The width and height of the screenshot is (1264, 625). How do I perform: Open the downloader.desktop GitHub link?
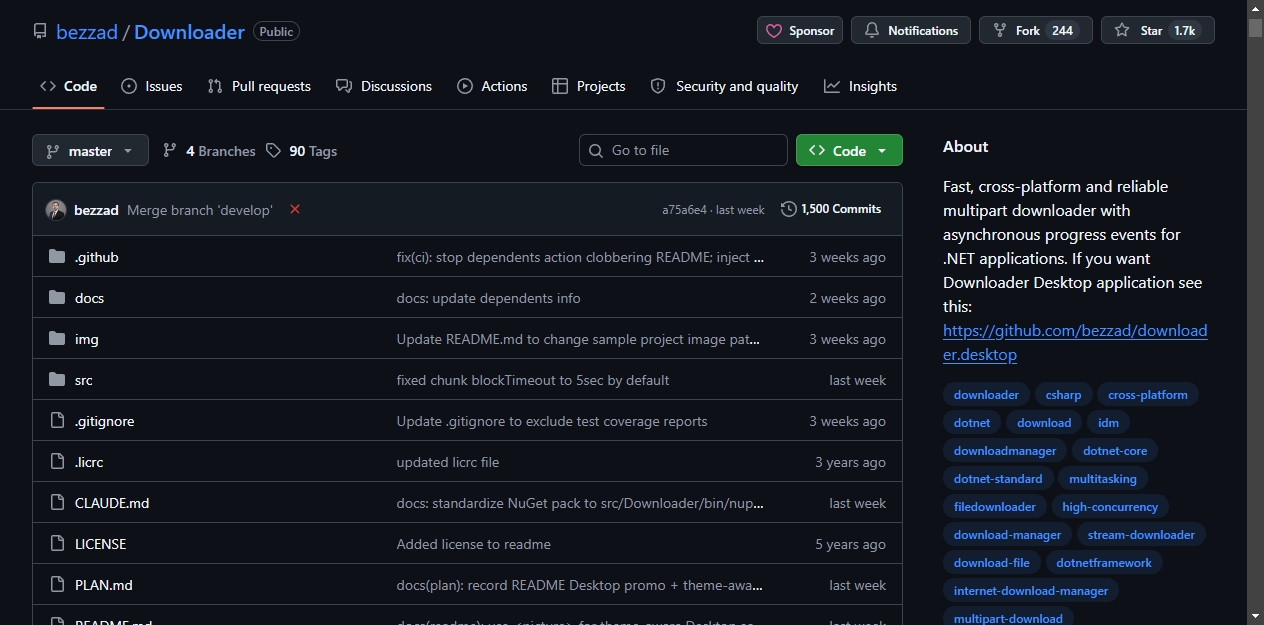pyautogui.click(x=1075, y=342)
